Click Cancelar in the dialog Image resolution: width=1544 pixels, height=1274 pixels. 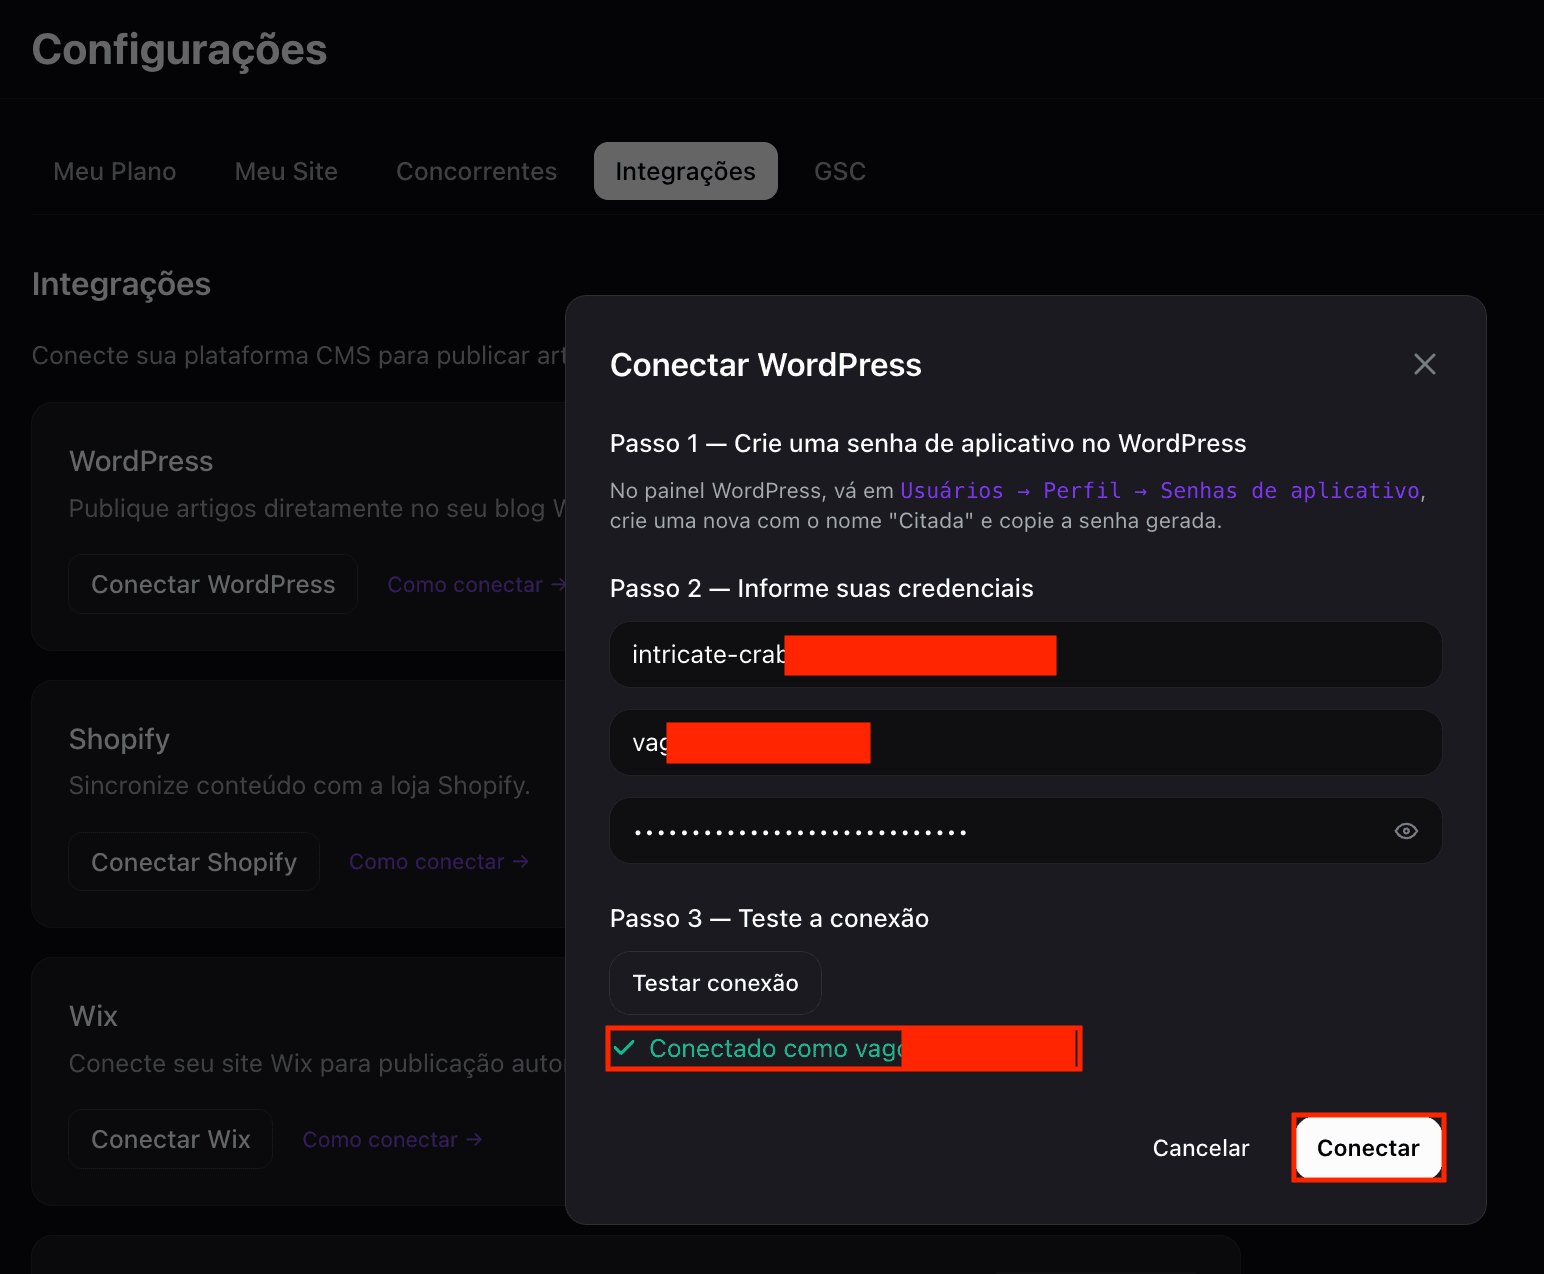click(x=1201, y=1148)
